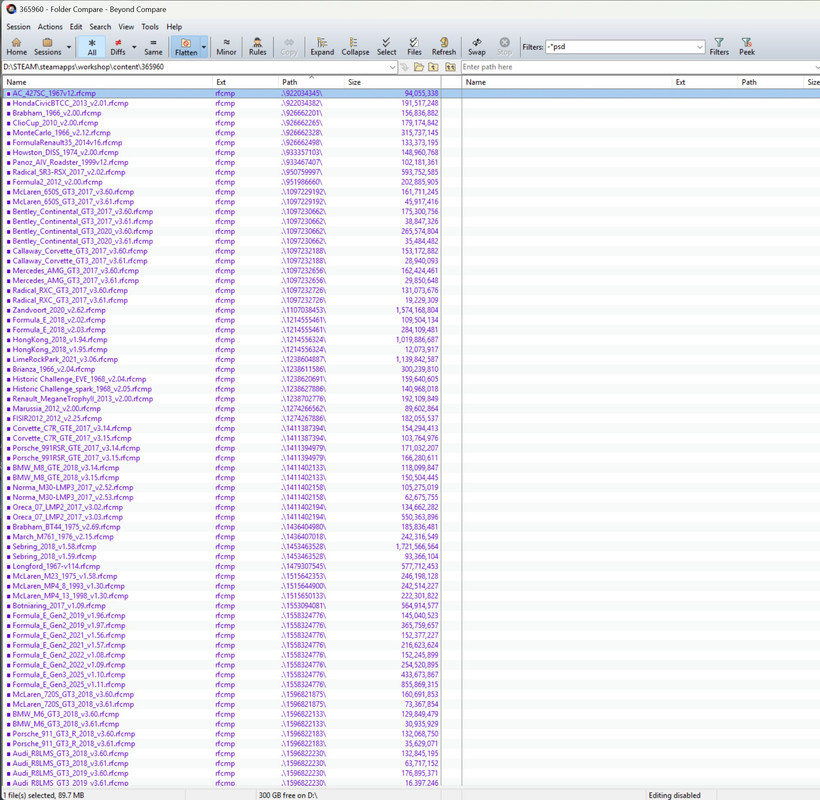Click the set base folders icon
This screenshot has height=800, width=820.
[450, 67]
